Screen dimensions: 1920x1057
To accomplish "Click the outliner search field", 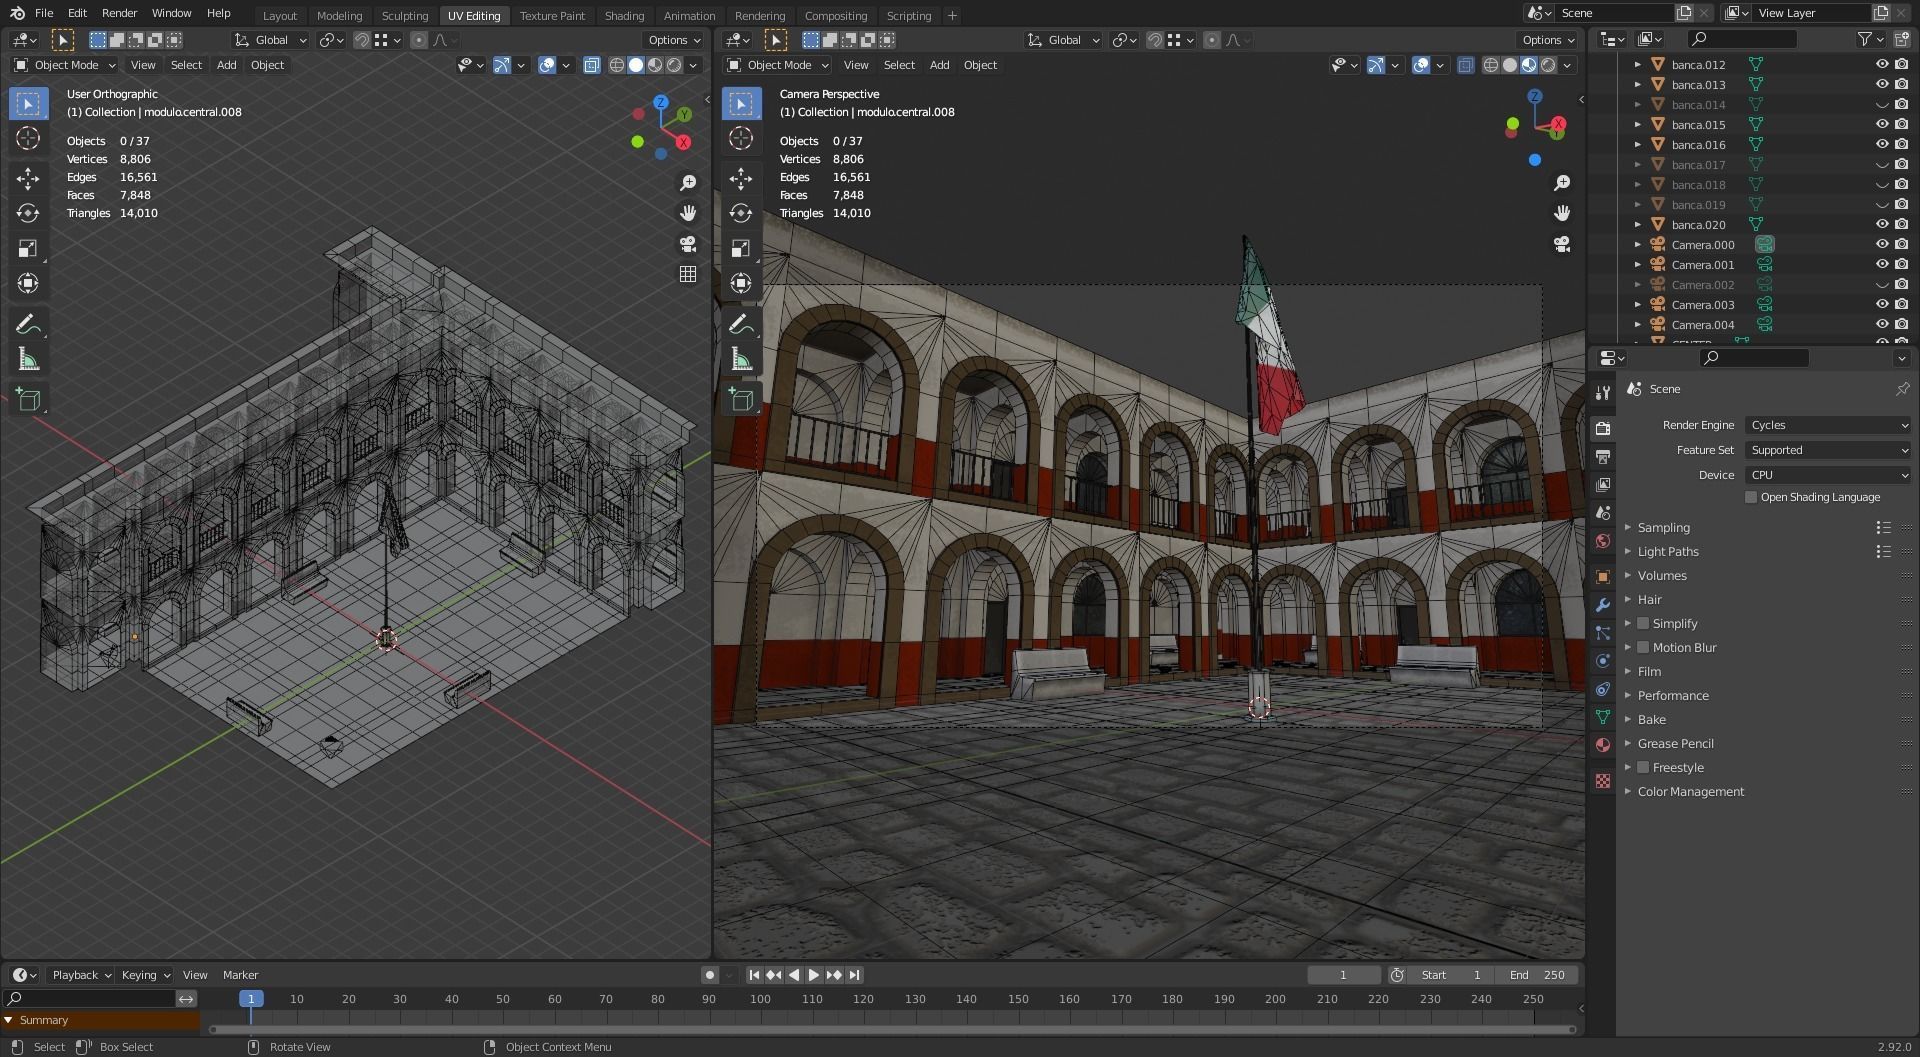I will pyautogui.click(x=1741, y=39).
